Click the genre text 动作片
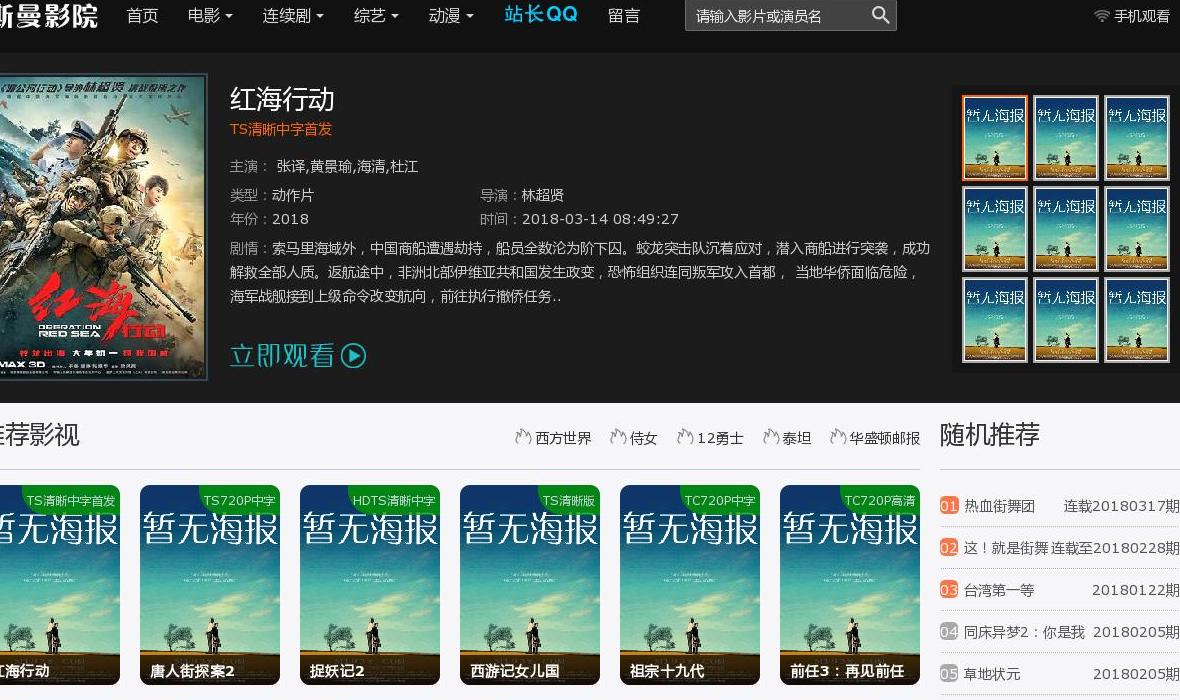Image resolution: width=1180 pixels, height=700 pixels. [293, 196]
